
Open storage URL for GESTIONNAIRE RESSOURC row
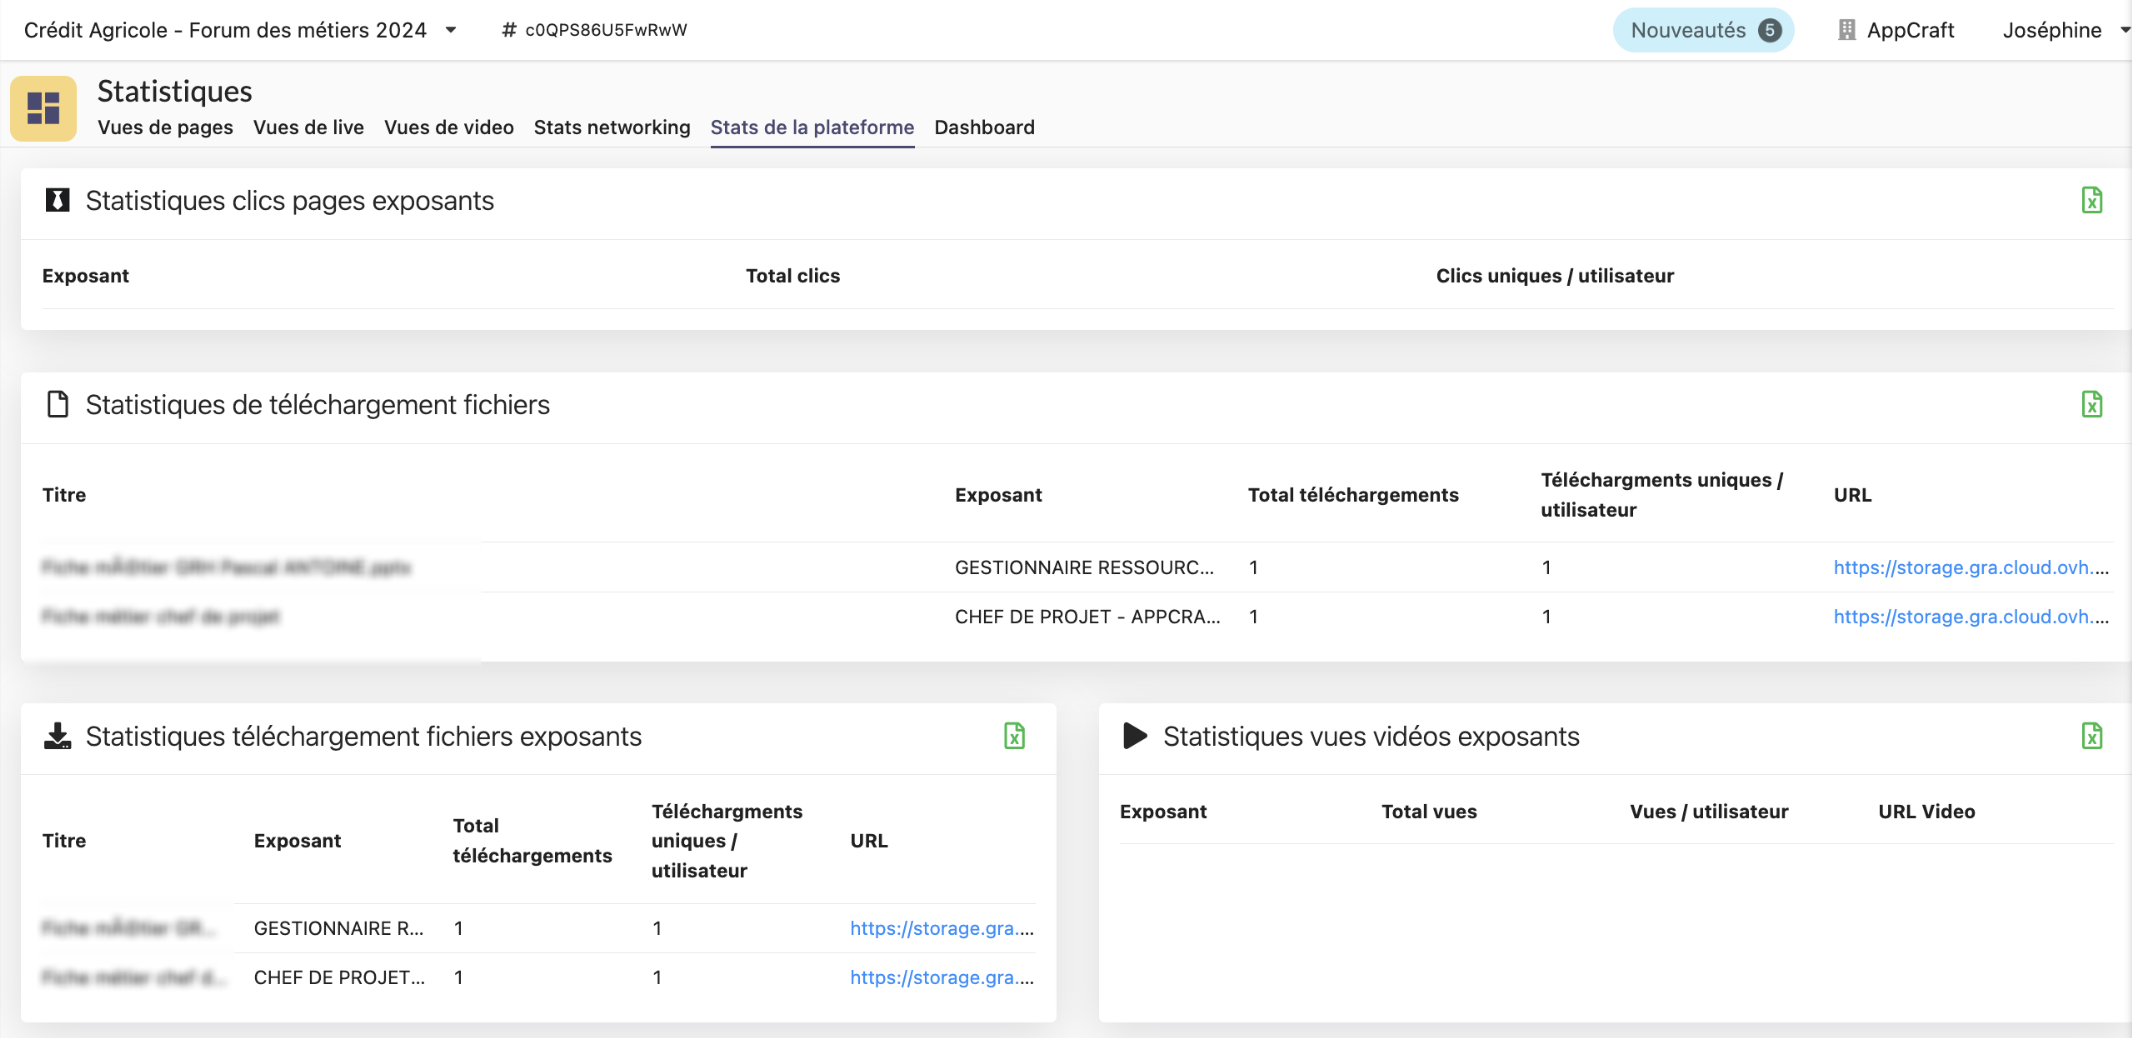point(1970,567)
